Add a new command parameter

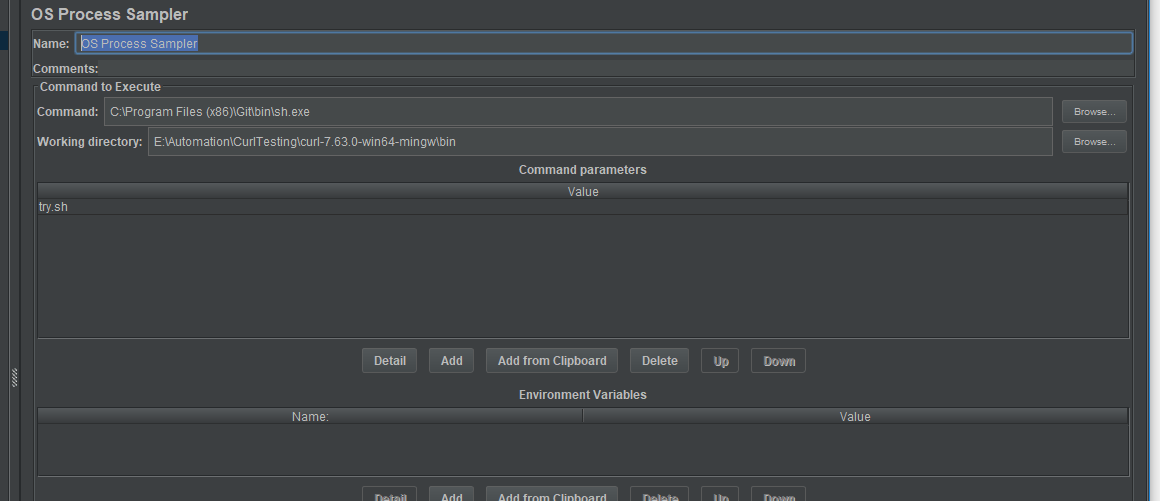(452, 361)
